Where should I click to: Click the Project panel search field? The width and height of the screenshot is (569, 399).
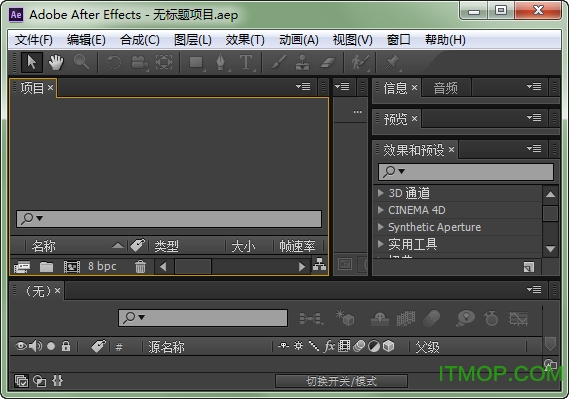click(x=169, y=219)
